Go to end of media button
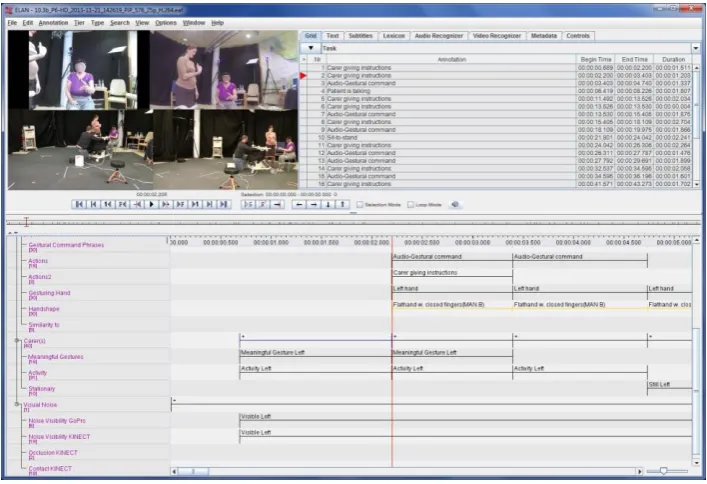Viewport: 707px width, 484px height. point(223,204)
